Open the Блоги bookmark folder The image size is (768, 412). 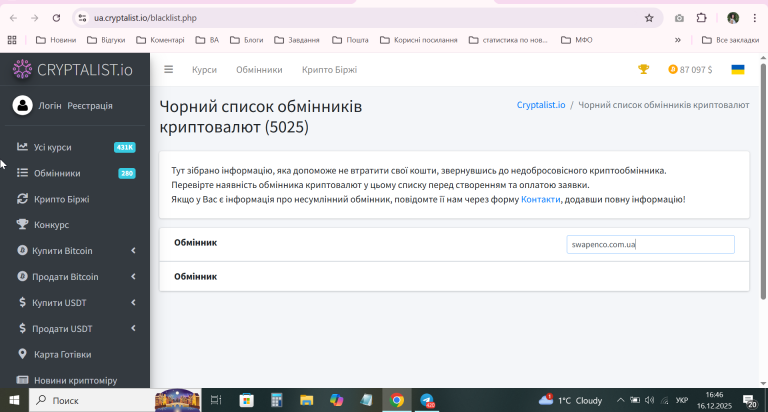point(246,40)
